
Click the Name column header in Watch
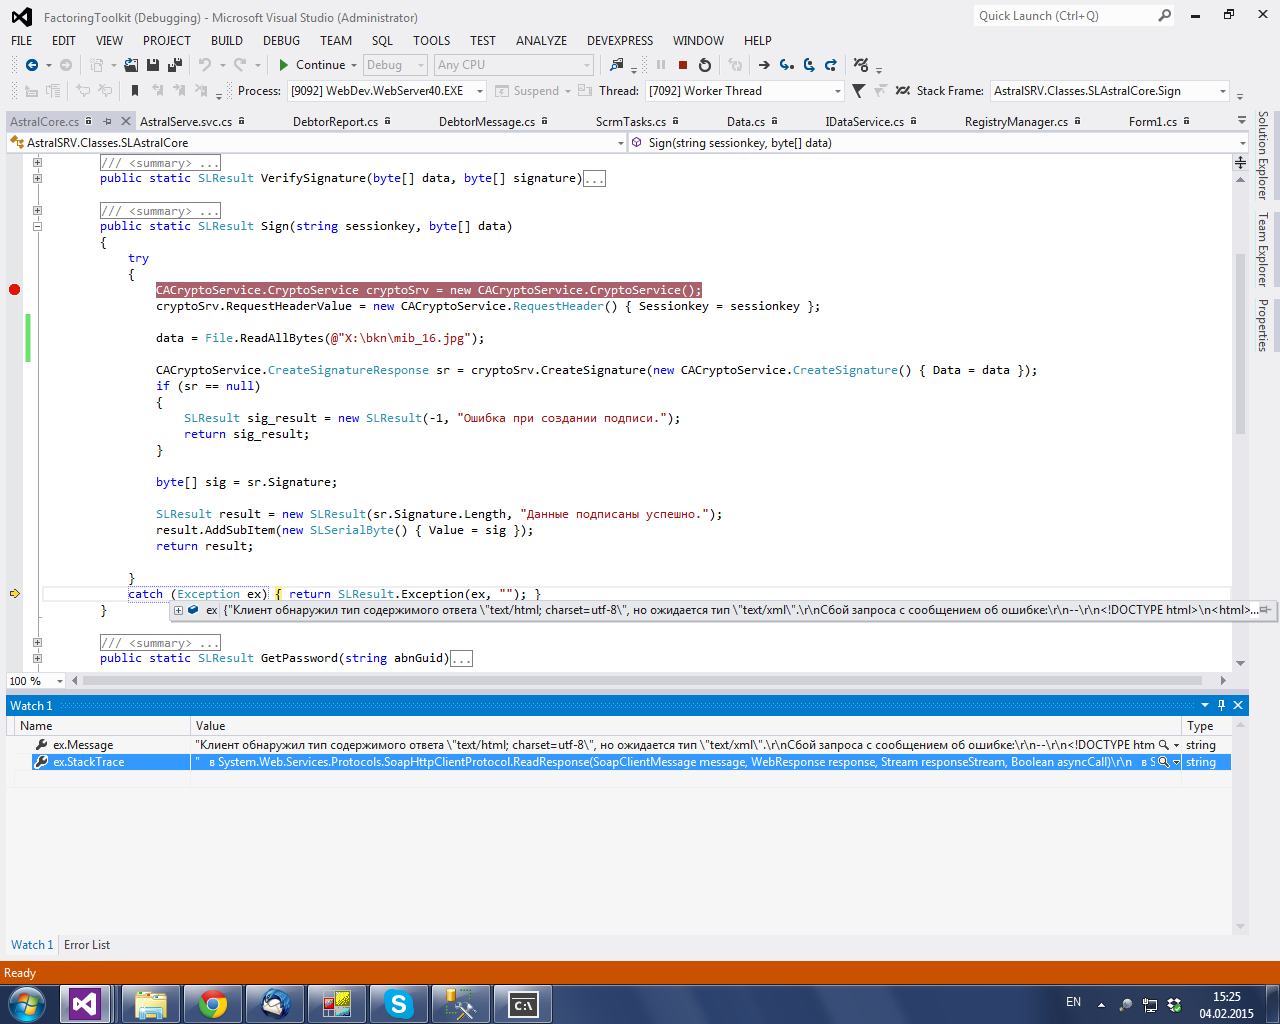click(x=100, y=726)
